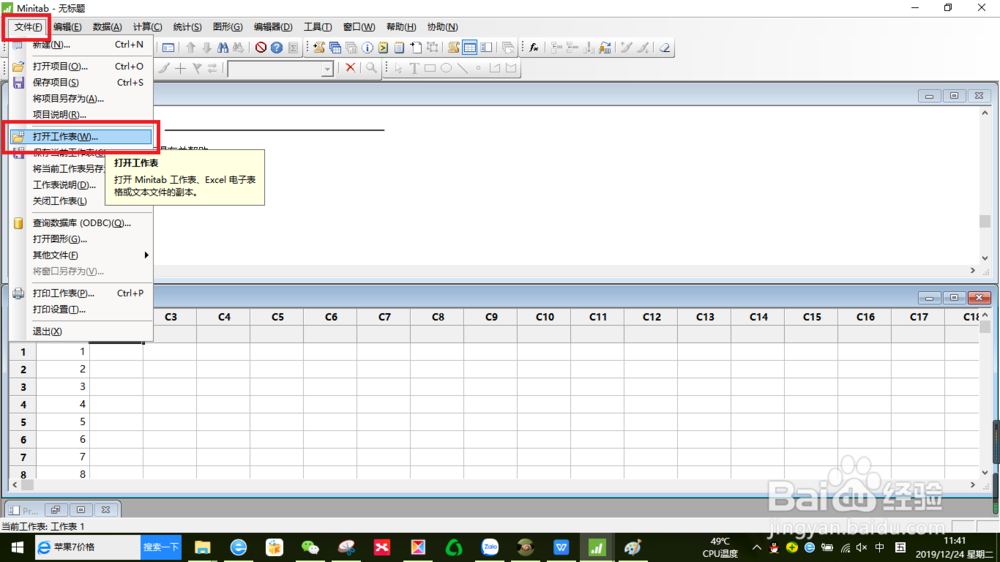Click the Show Related Documents page icon
1000x562 pixels.
[x=416, y=48]
